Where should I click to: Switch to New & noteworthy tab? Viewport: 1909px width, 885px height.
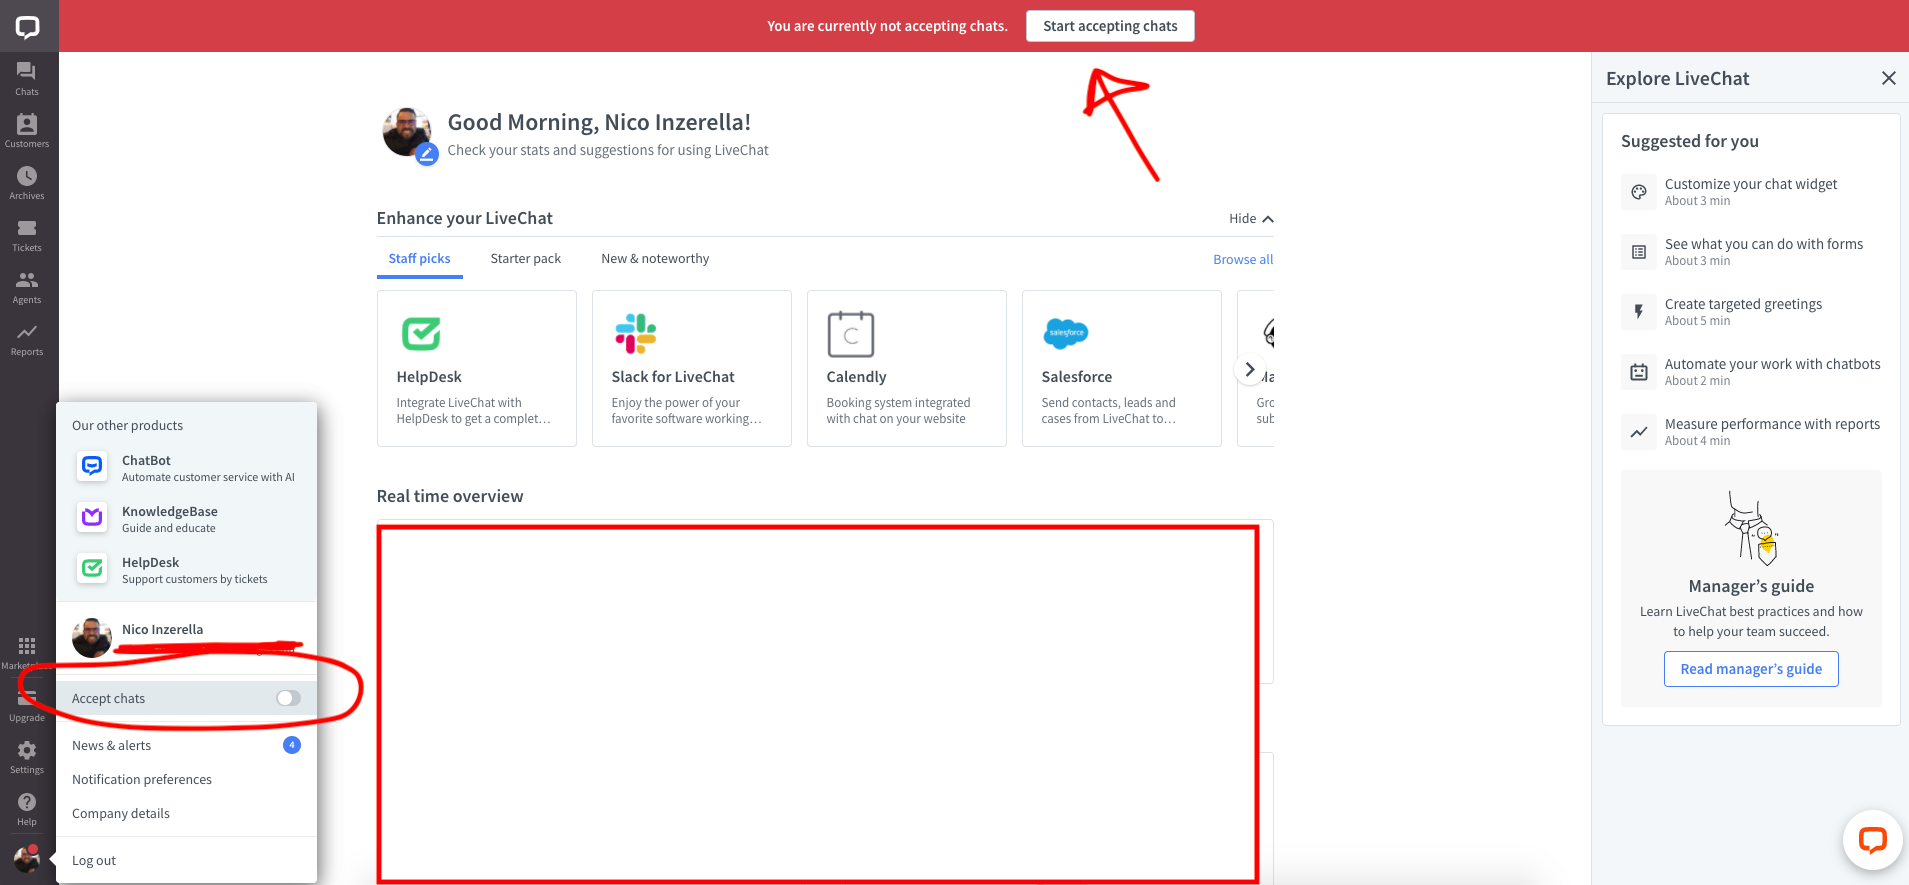(x=655, y=259)
